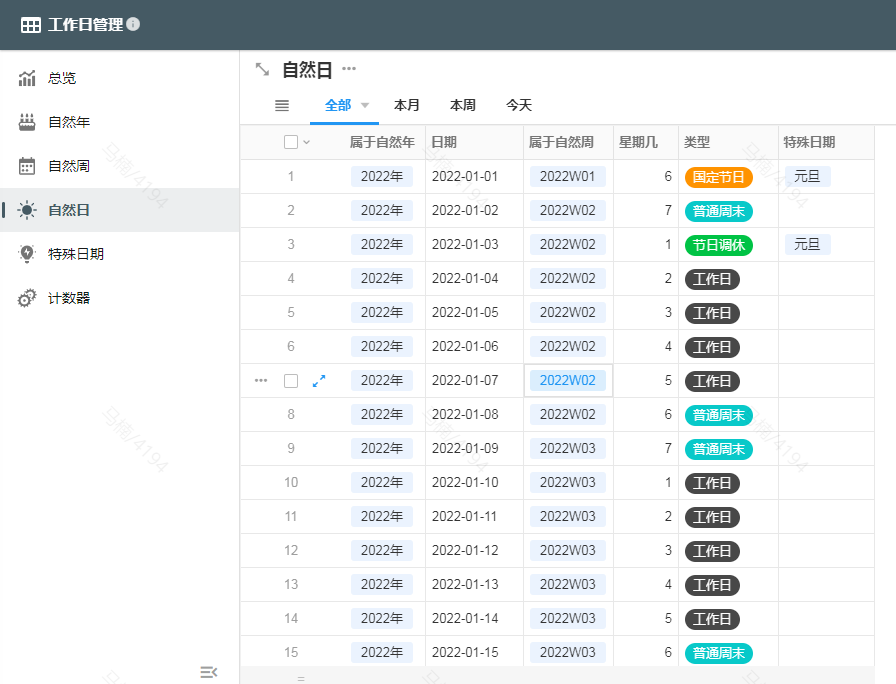This screenshot has width=896, height=684.
Task: Click the expand arrows icon beside 自然日 title
Action: click(262, 69)
